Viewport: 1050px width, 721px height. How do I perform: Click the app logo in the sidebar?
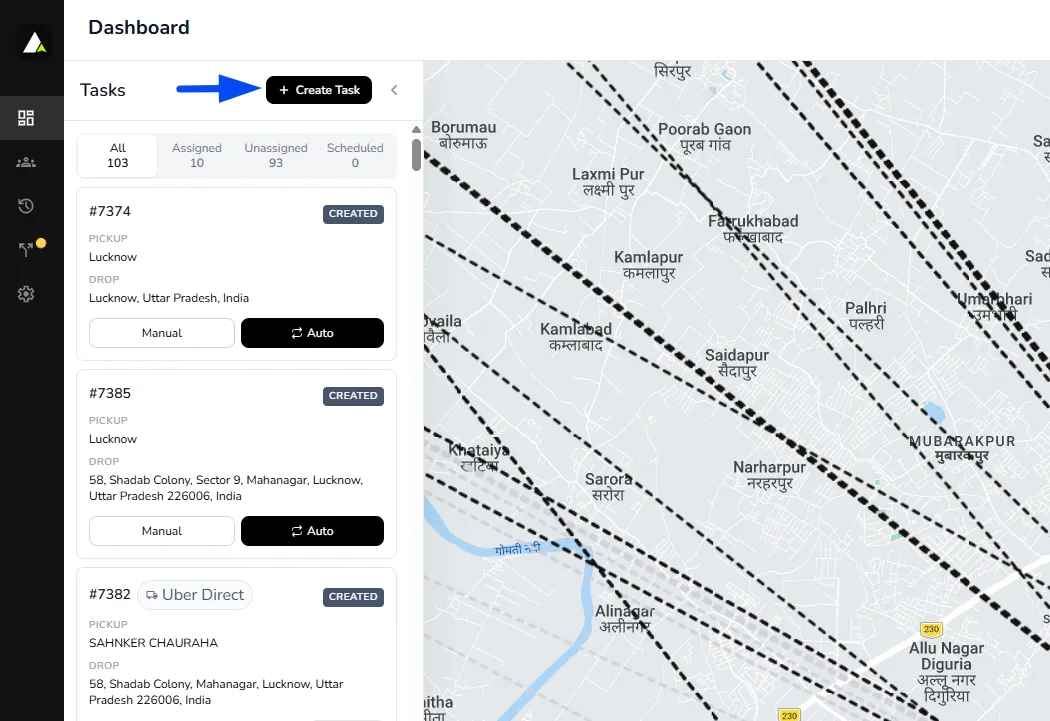click(x=34, y=43)
